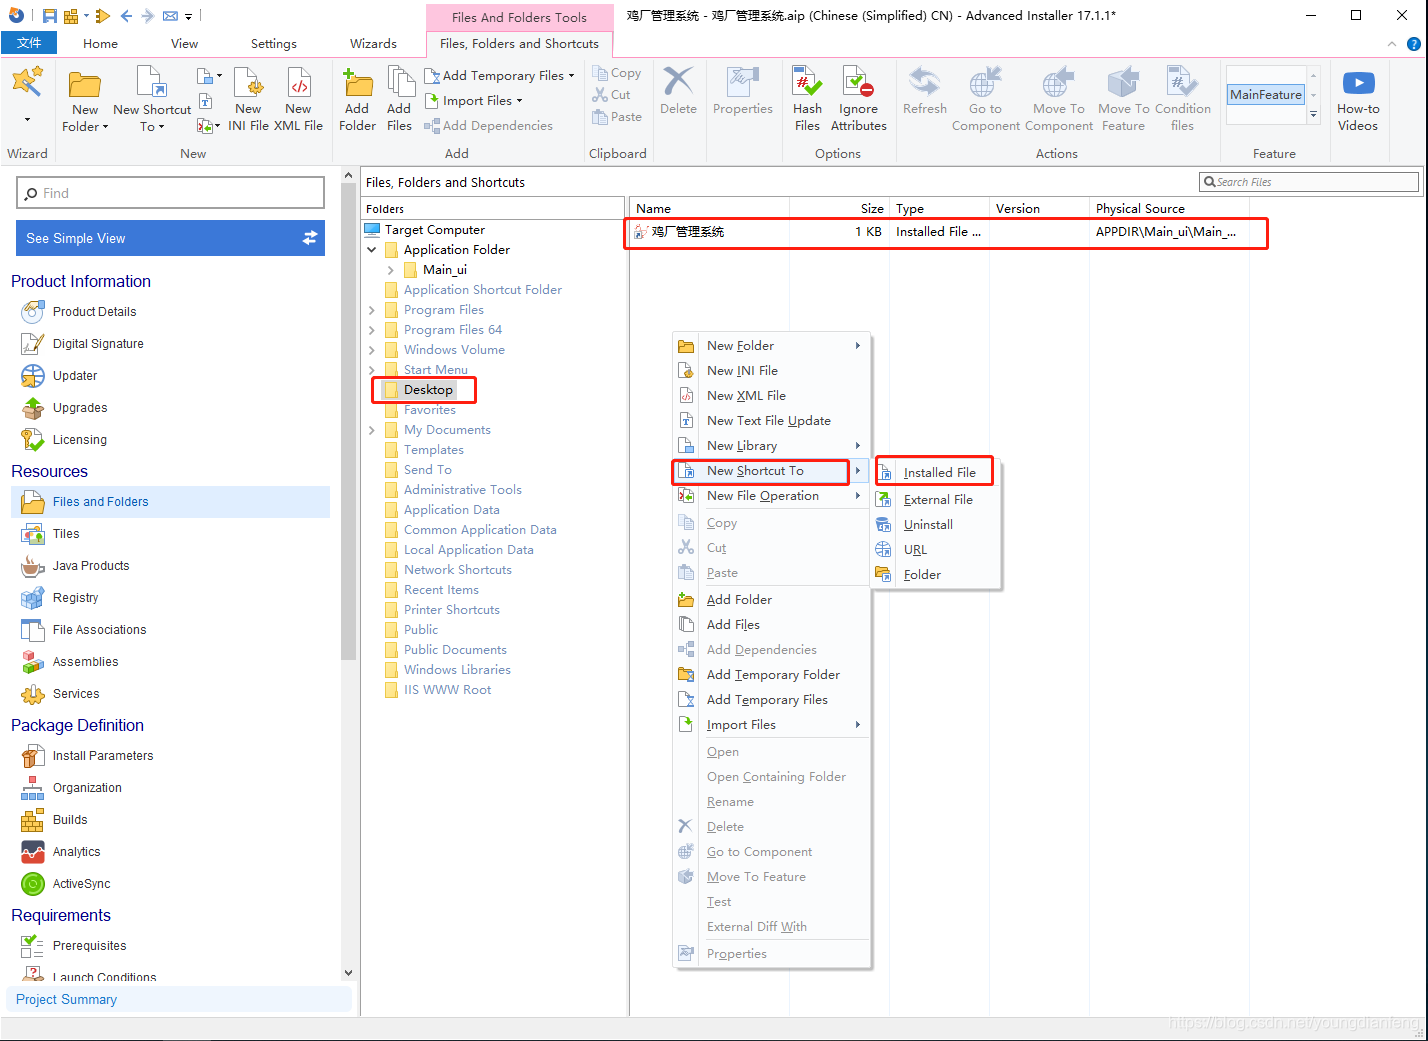Open Licensing in sidebar

(79, 440)
